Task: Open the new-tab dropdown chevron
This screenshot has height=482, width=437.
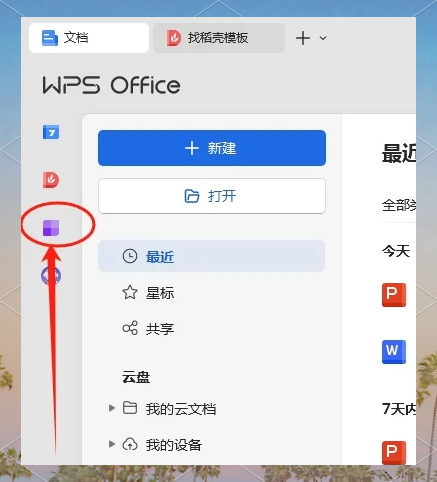Action: [323, 38]
